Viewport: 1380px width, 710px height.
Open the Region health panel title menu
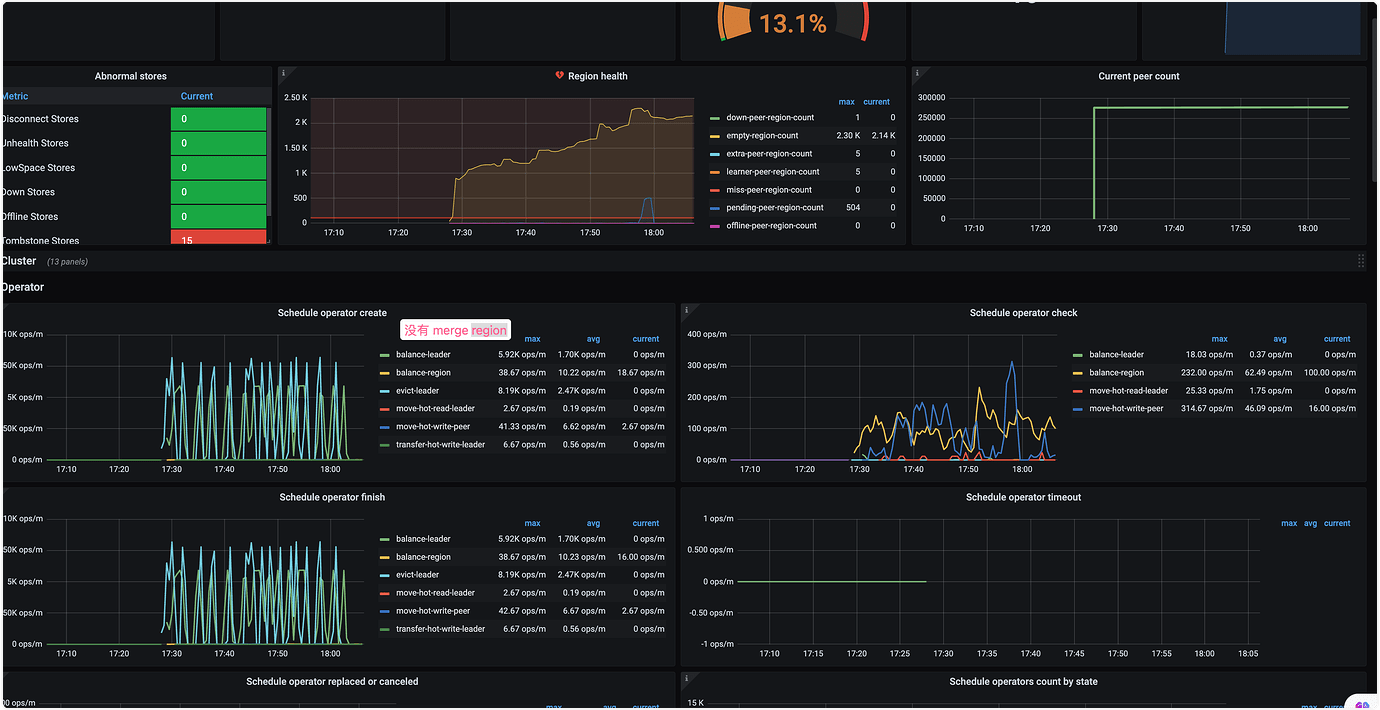[x=598, y=76]
